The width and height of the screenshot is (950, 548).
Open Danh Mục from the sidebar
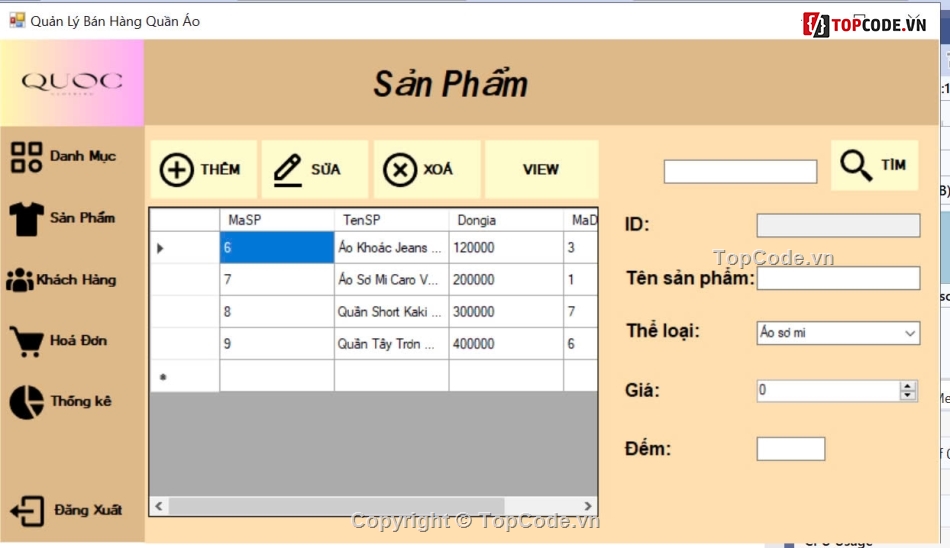pos(27,157)
